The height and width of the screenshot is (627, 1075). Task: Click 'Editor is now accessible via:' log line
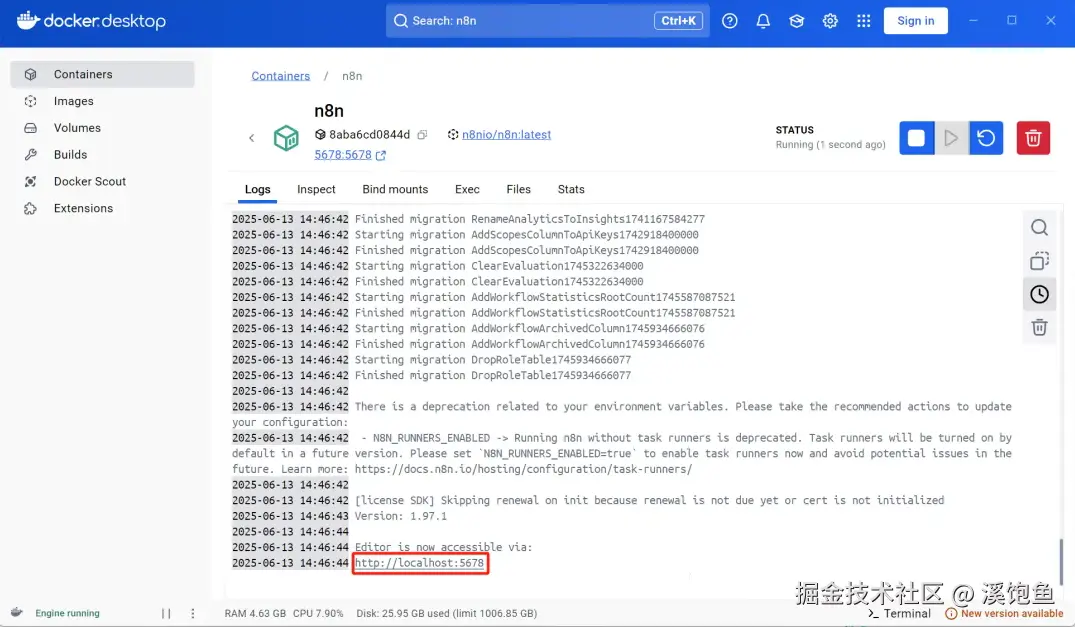click(443, 547)
